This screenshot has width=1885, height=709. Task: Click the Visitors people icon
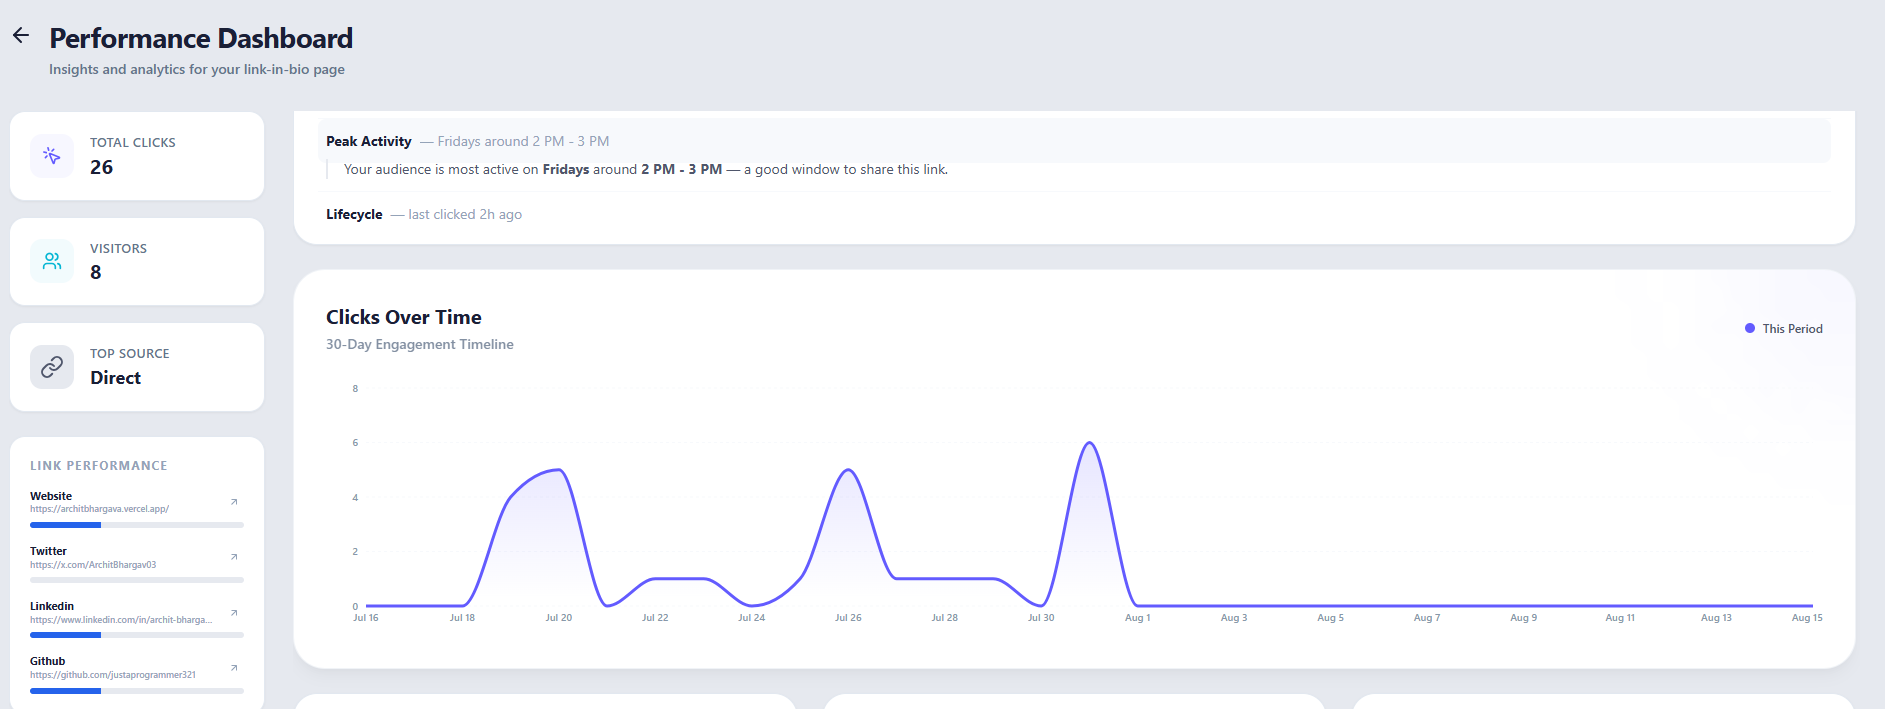pos(52,261)
